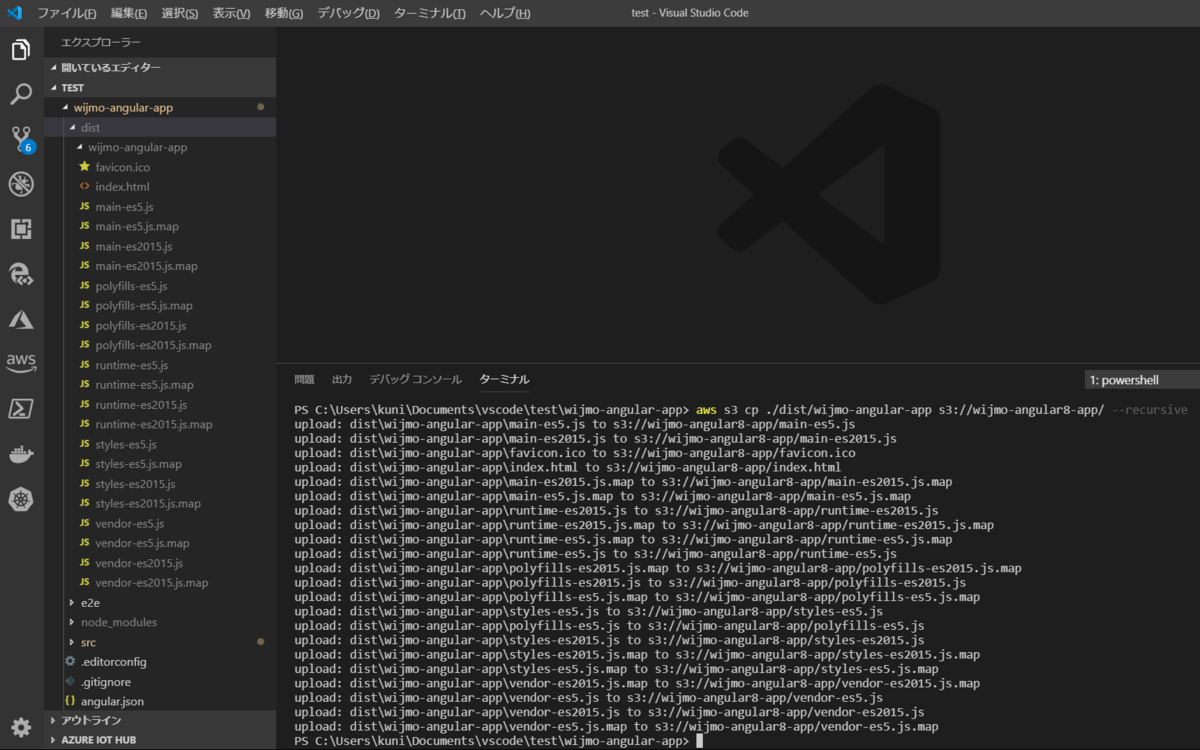Open the 表示 menu
Image resolution: width=1200 pixels, height=750 pixels.
pos(231,13)
